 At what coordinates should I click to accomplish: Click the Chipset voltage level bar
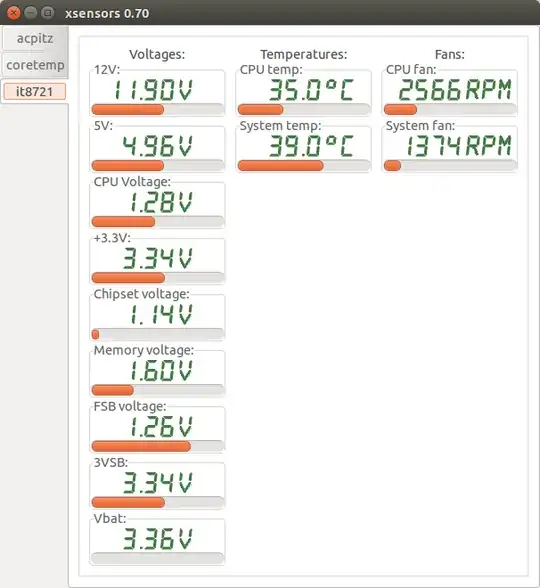158,334
